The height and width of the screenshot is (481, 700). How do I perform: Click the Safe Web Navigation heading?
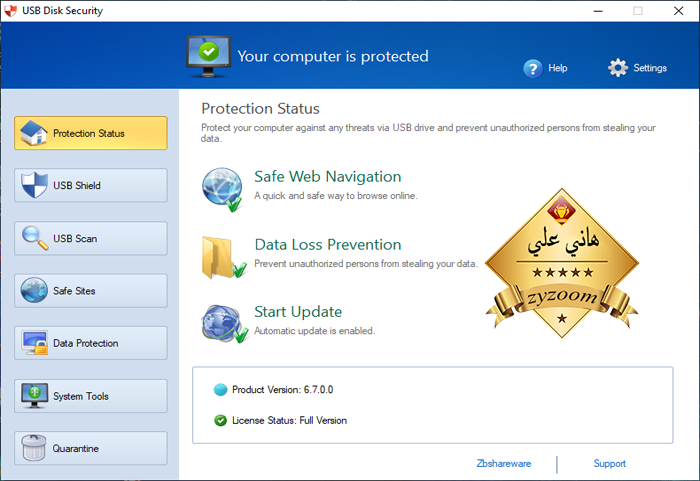[x=328, y=176]
